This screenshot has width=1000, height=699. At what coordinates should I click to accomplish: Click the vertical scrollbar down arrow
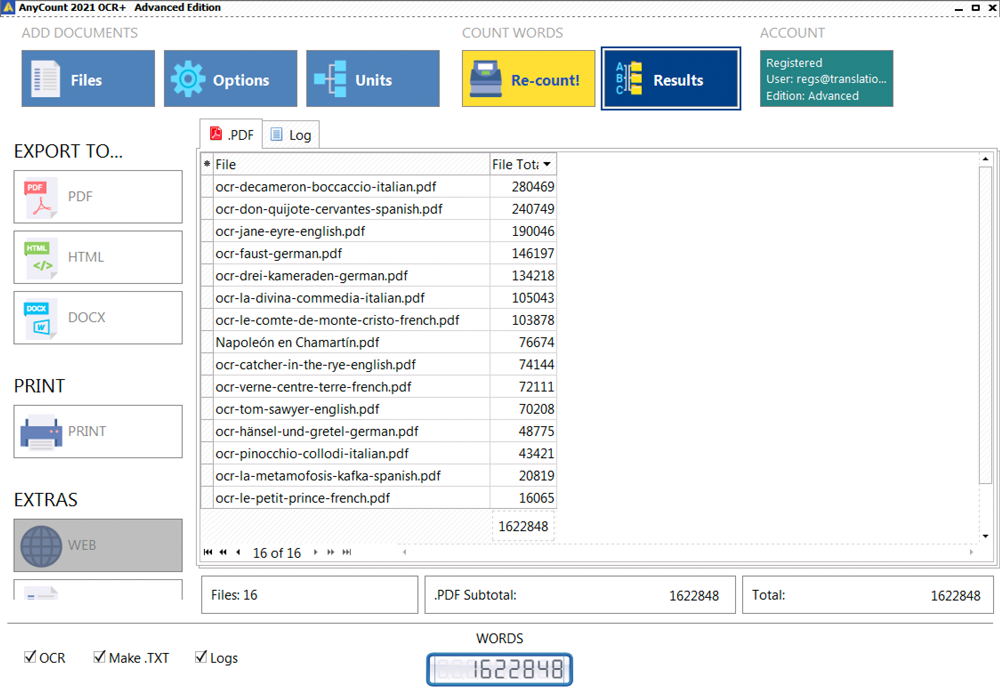coord(985,536)
